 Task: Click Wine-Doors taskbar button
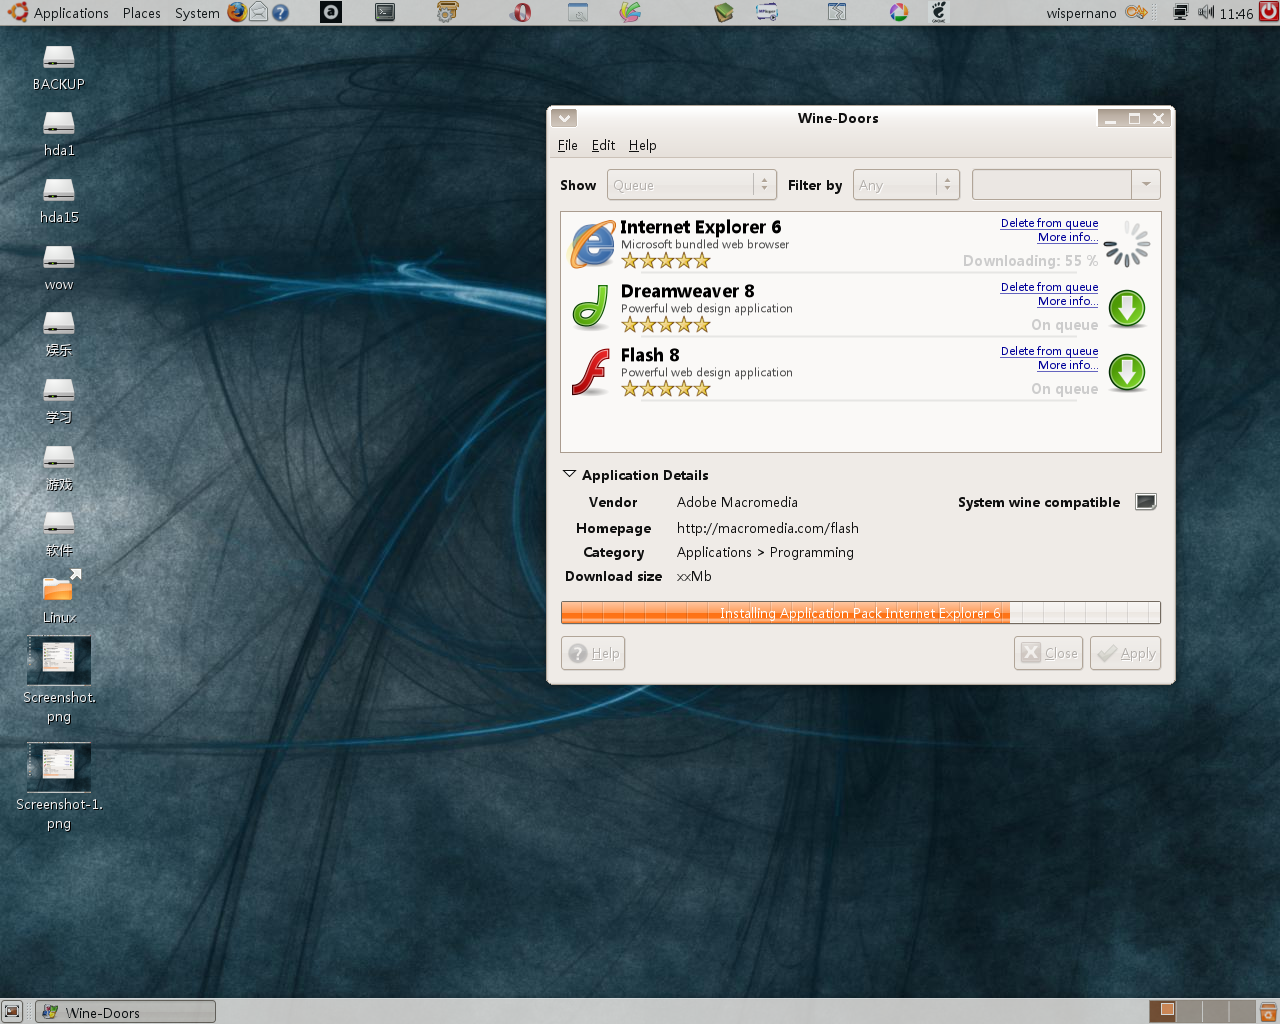pyautogui.click(x=125, y=1012)
